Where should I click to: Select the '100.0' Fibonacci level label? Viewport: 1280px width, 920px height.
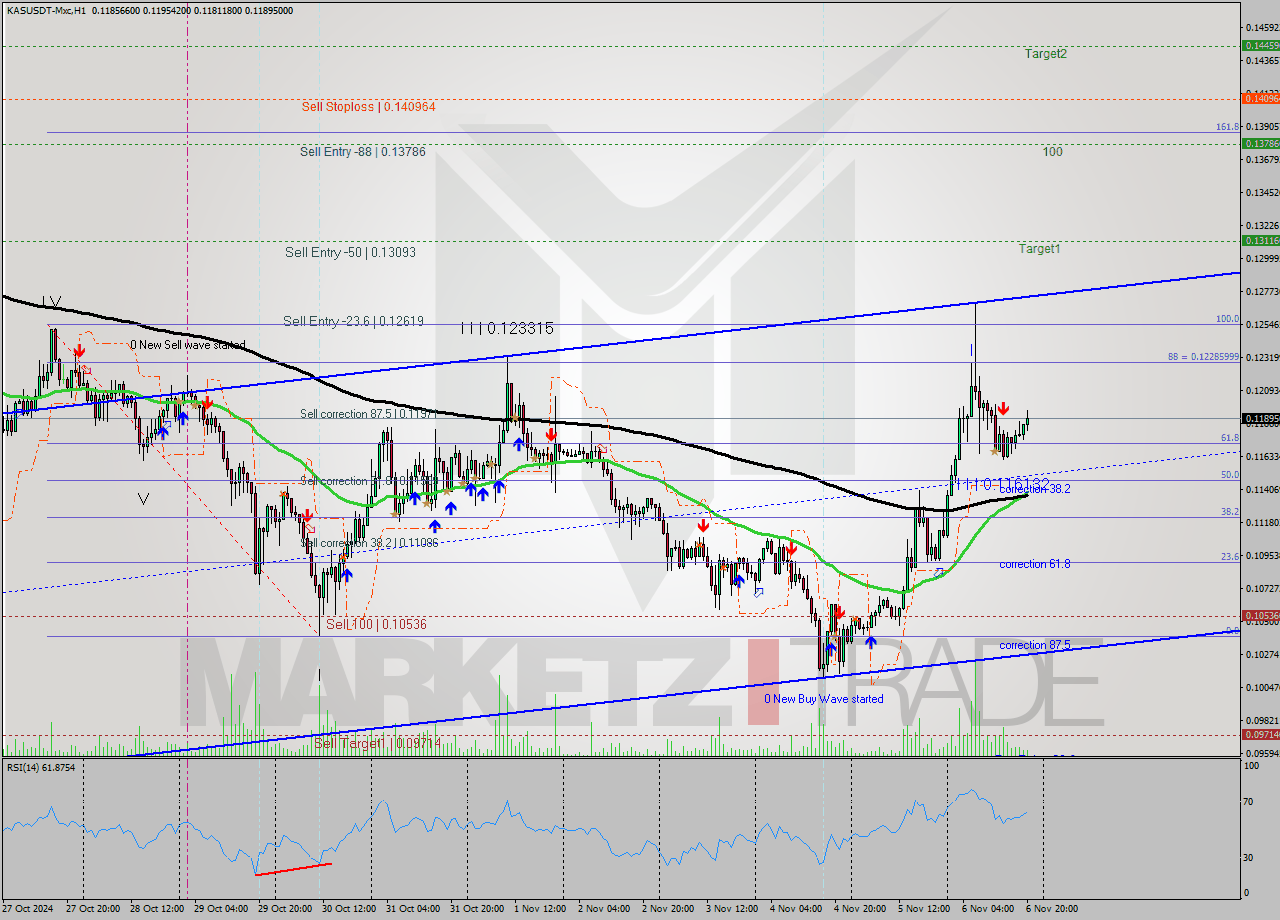coord(1228,319)
